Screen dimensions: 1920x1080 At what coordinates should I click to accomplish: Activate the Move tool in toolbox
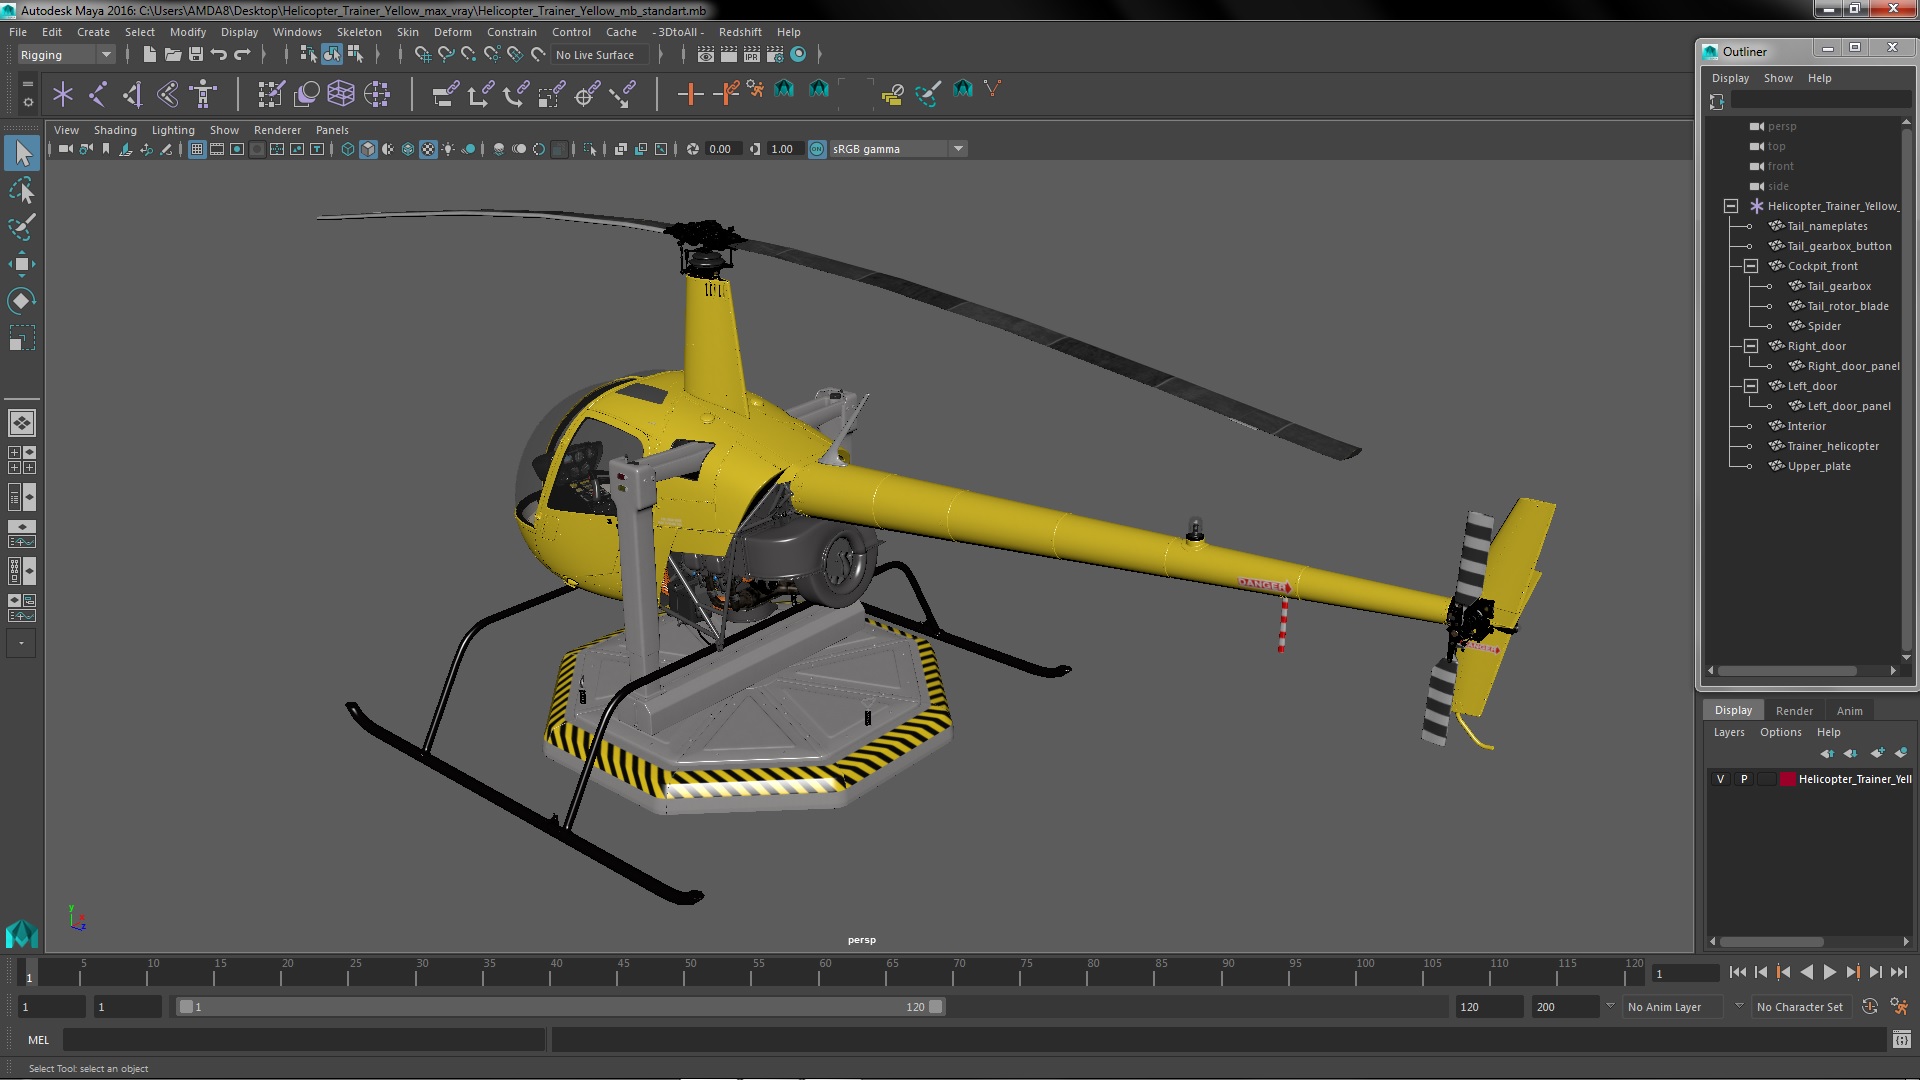pos(22,264)
